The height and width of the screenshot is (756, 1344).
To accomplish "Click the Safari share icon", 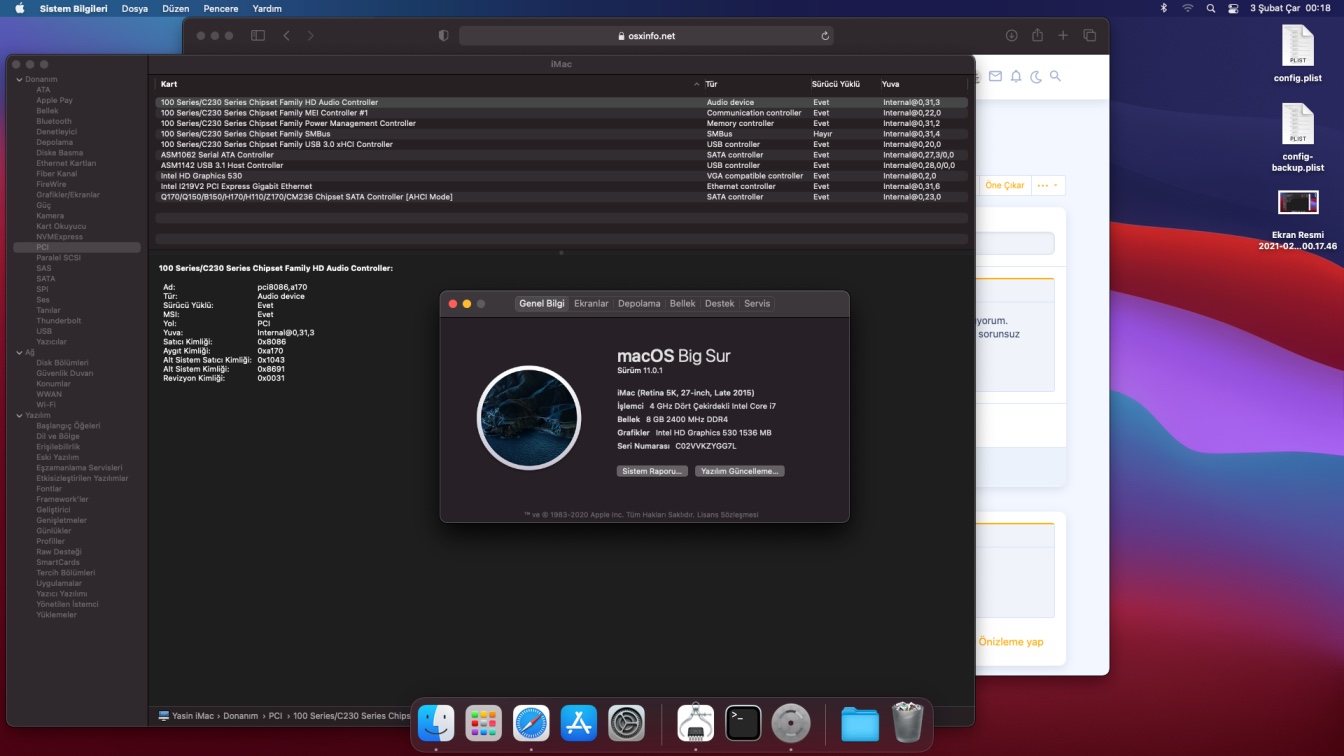I will 1037,35.
